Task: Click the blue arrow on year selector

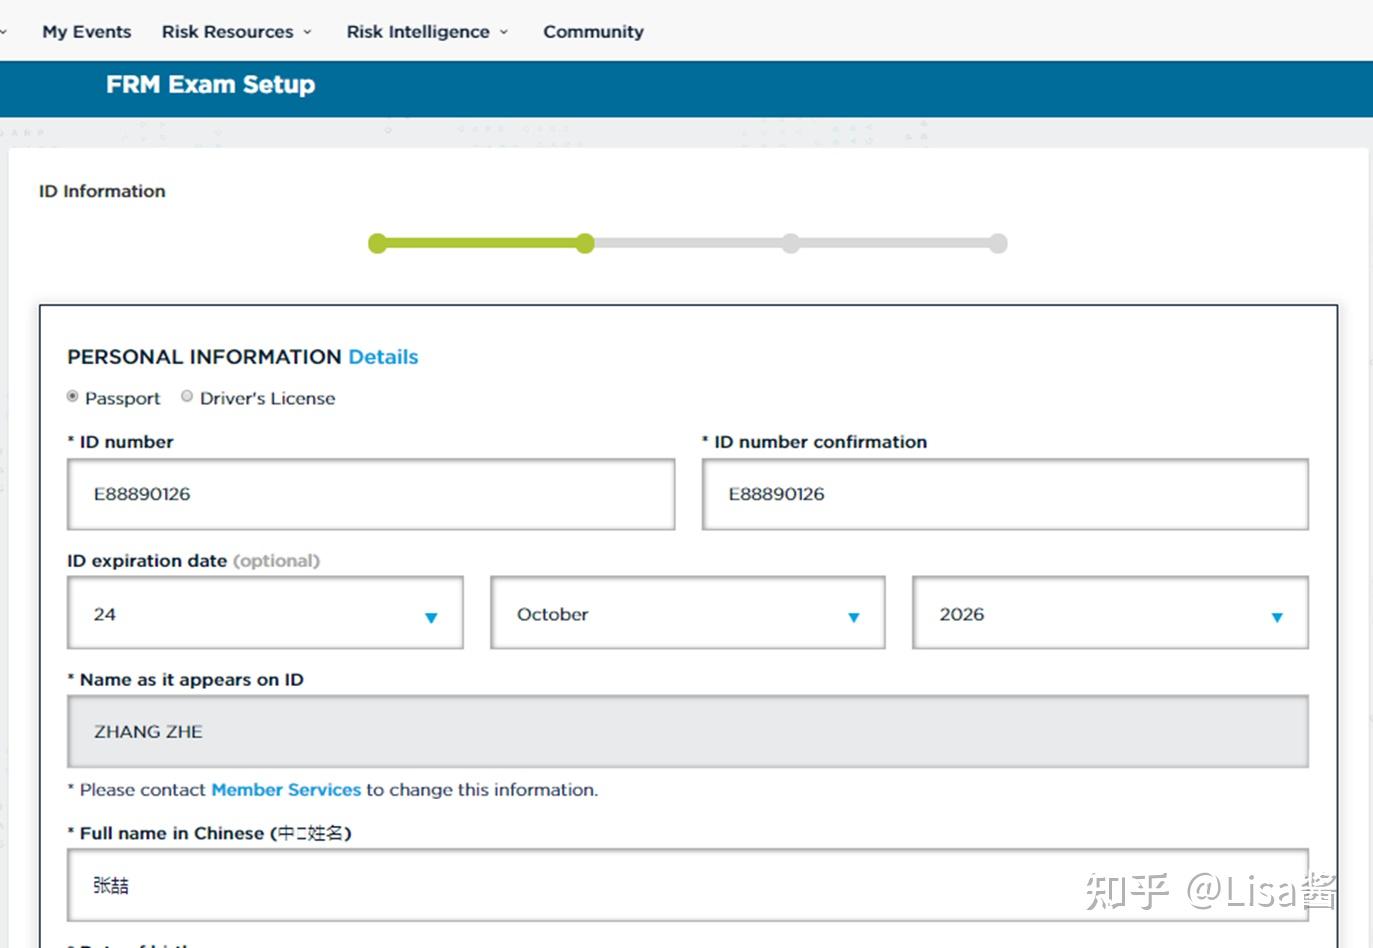Action: point(1276,617)
